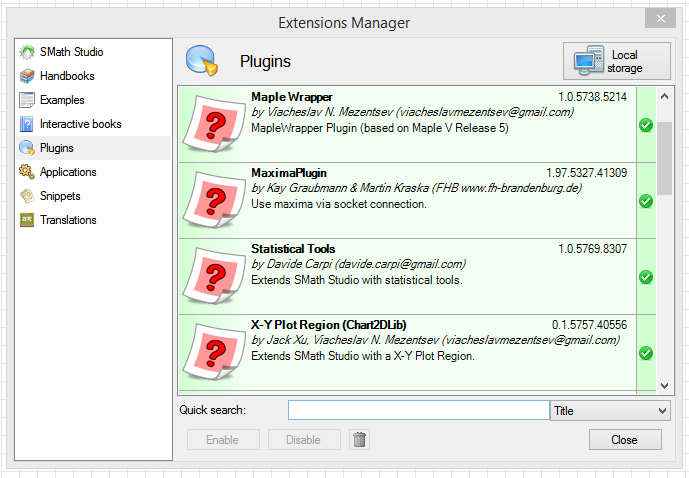This screenshot has width=689, height=478.
Task: Toggle the green checkmark for Statistical Tools
Action: [x=645, y=277]
